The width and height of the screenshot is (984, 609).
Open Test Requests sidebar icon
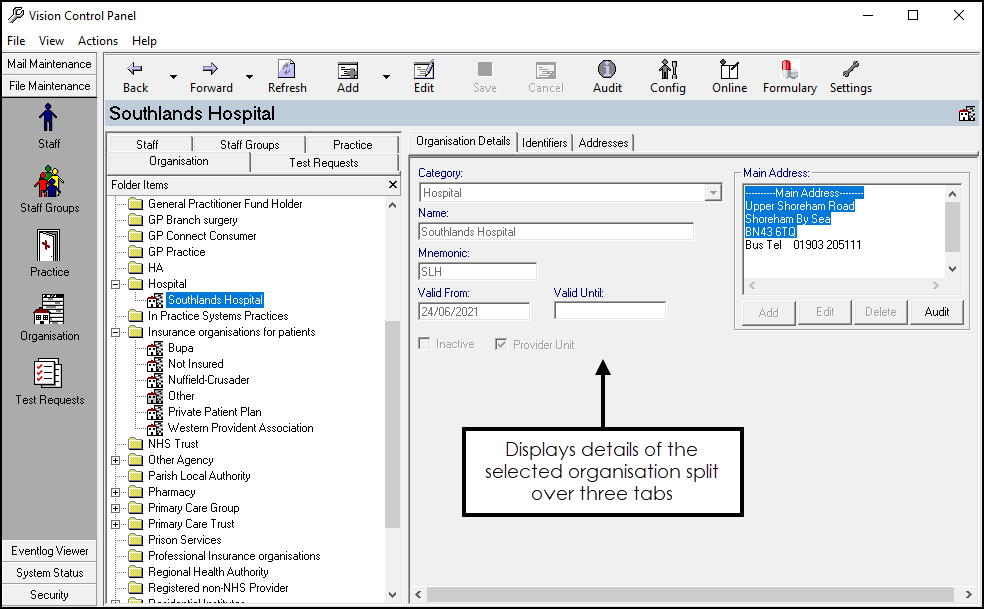click(49, 380)
